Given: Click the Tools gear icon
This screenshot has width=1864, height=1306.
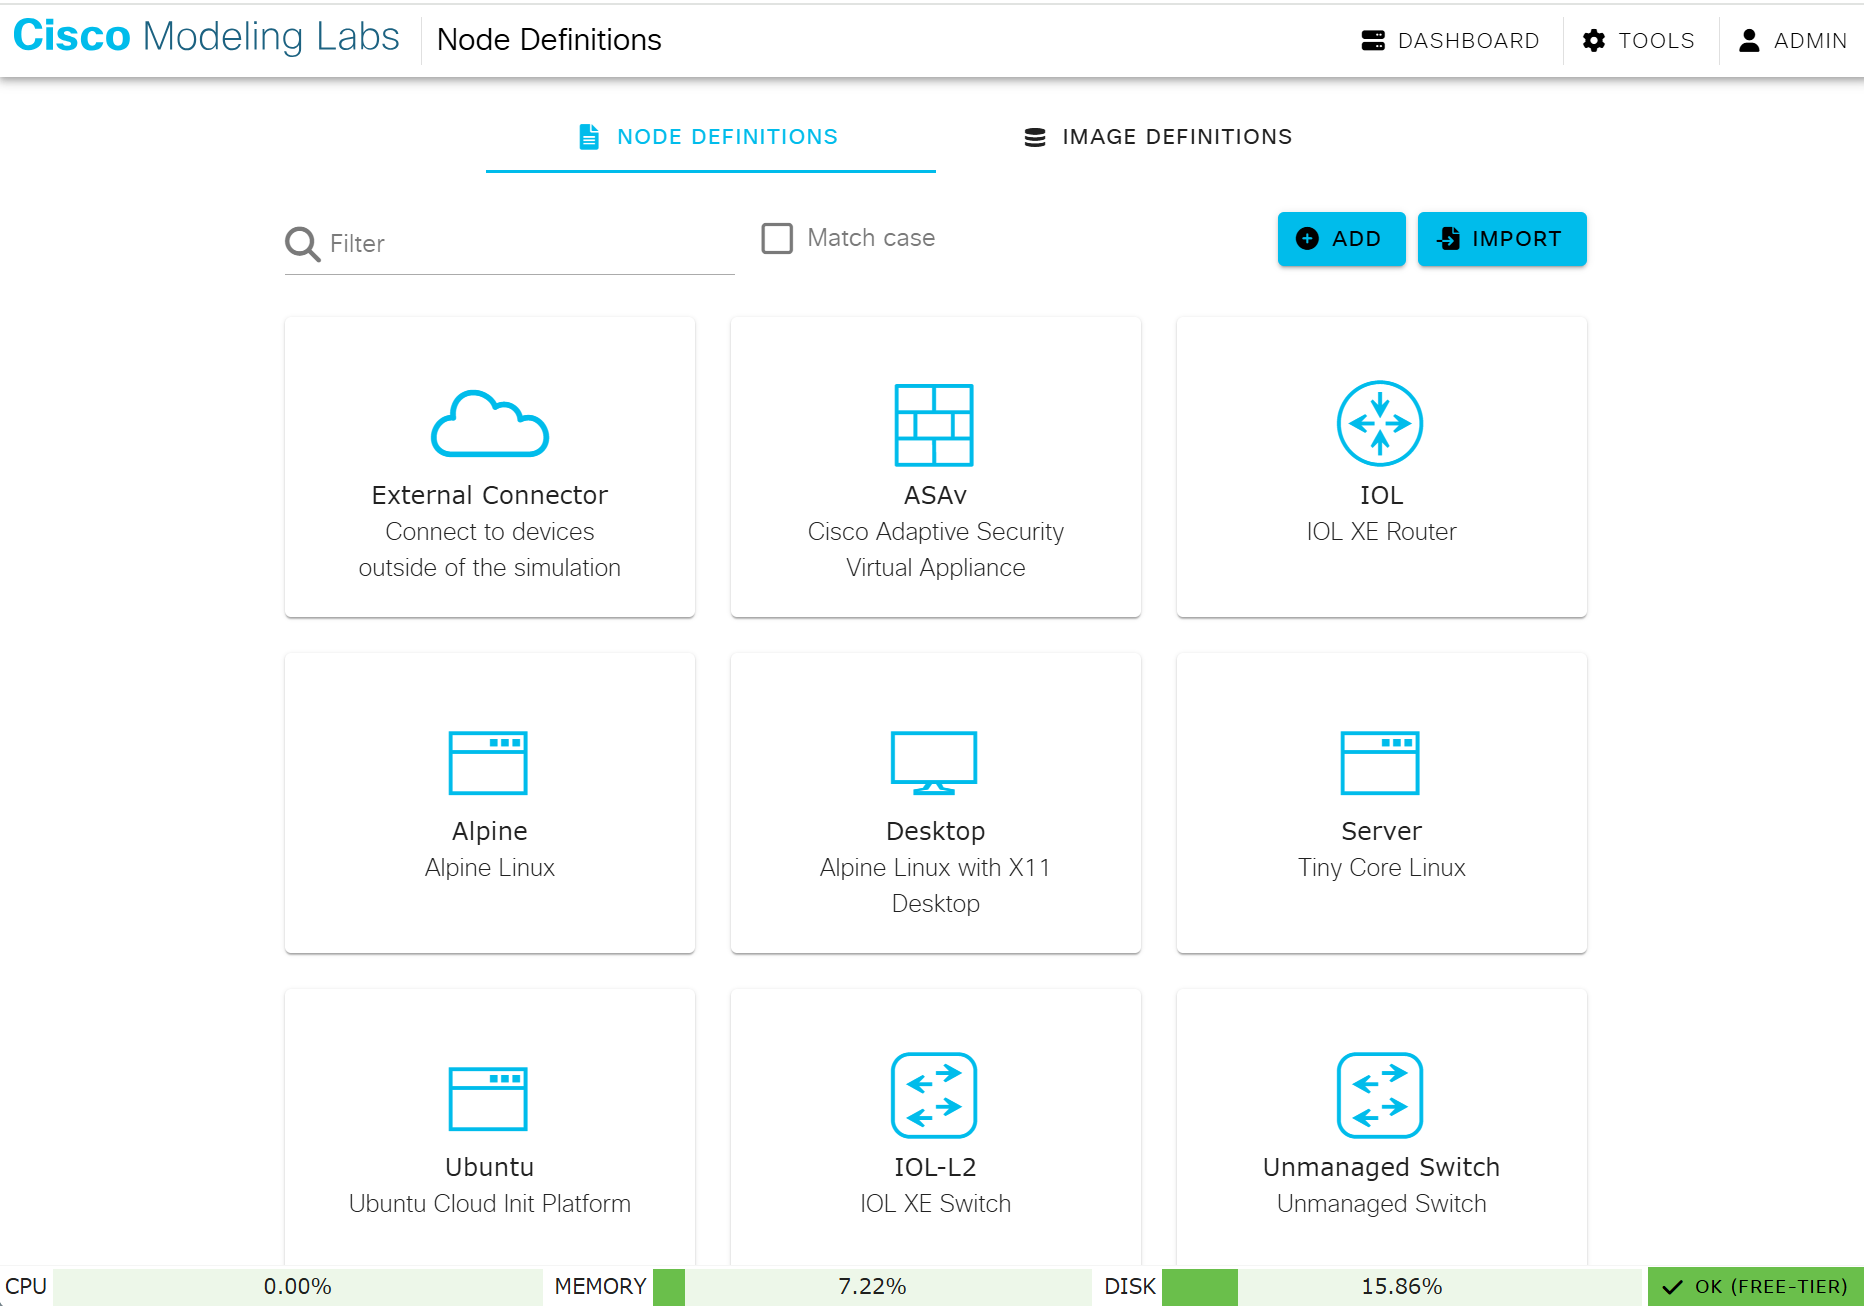Looking at the screenshot, I should coord(1594,40).
